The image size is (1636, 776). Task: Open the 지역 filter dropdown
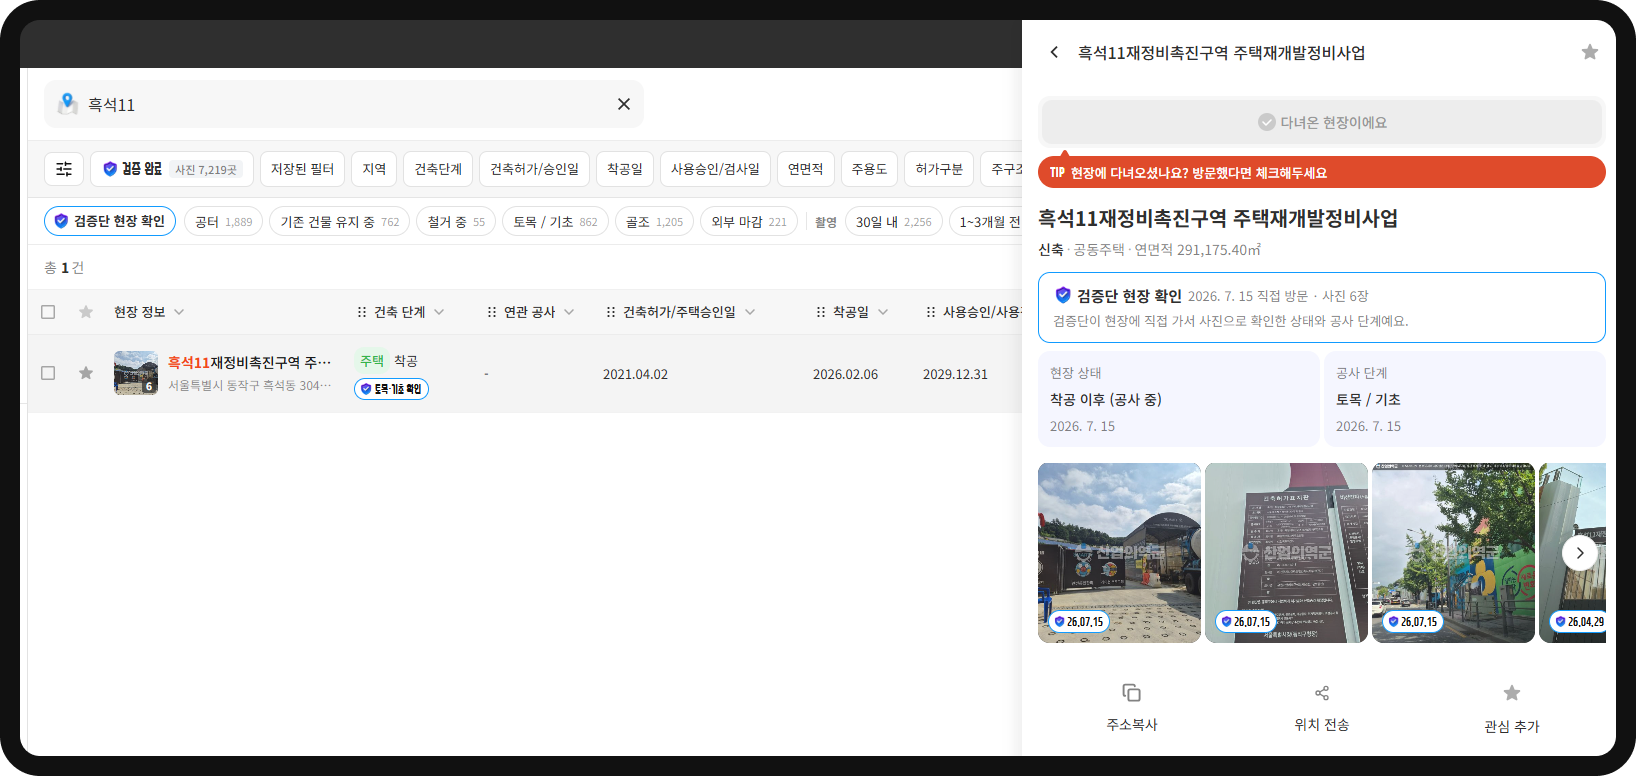coord(374,169)
